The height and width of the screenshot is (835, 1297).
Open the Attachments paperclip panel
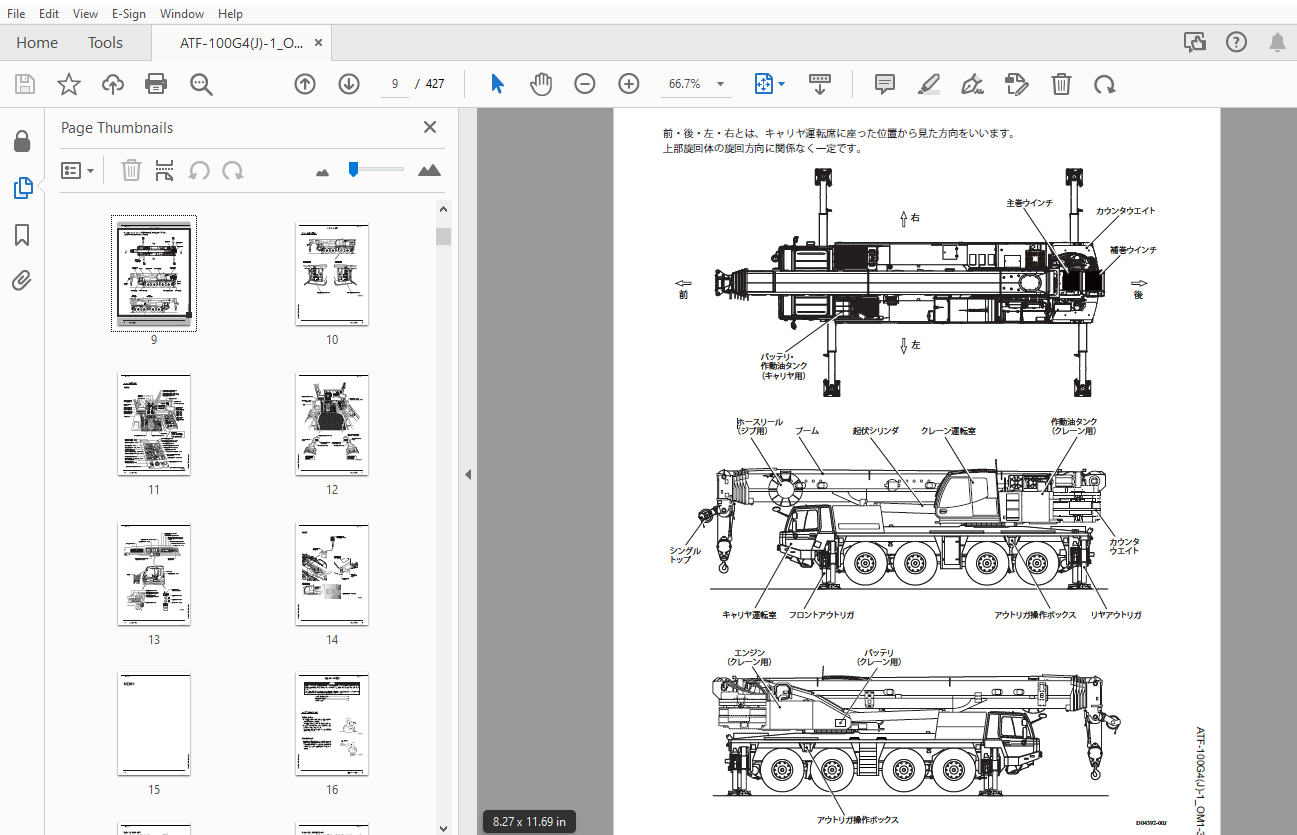22,281
